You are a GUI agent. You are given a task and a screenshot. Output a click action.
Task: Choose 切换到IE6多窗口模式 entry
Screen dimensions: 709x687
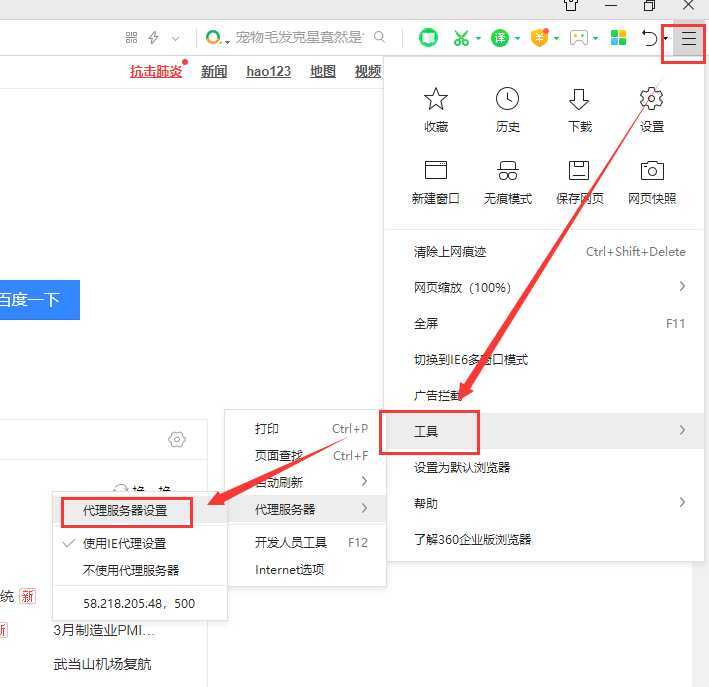pyautogui.click(x=544, y=360)
